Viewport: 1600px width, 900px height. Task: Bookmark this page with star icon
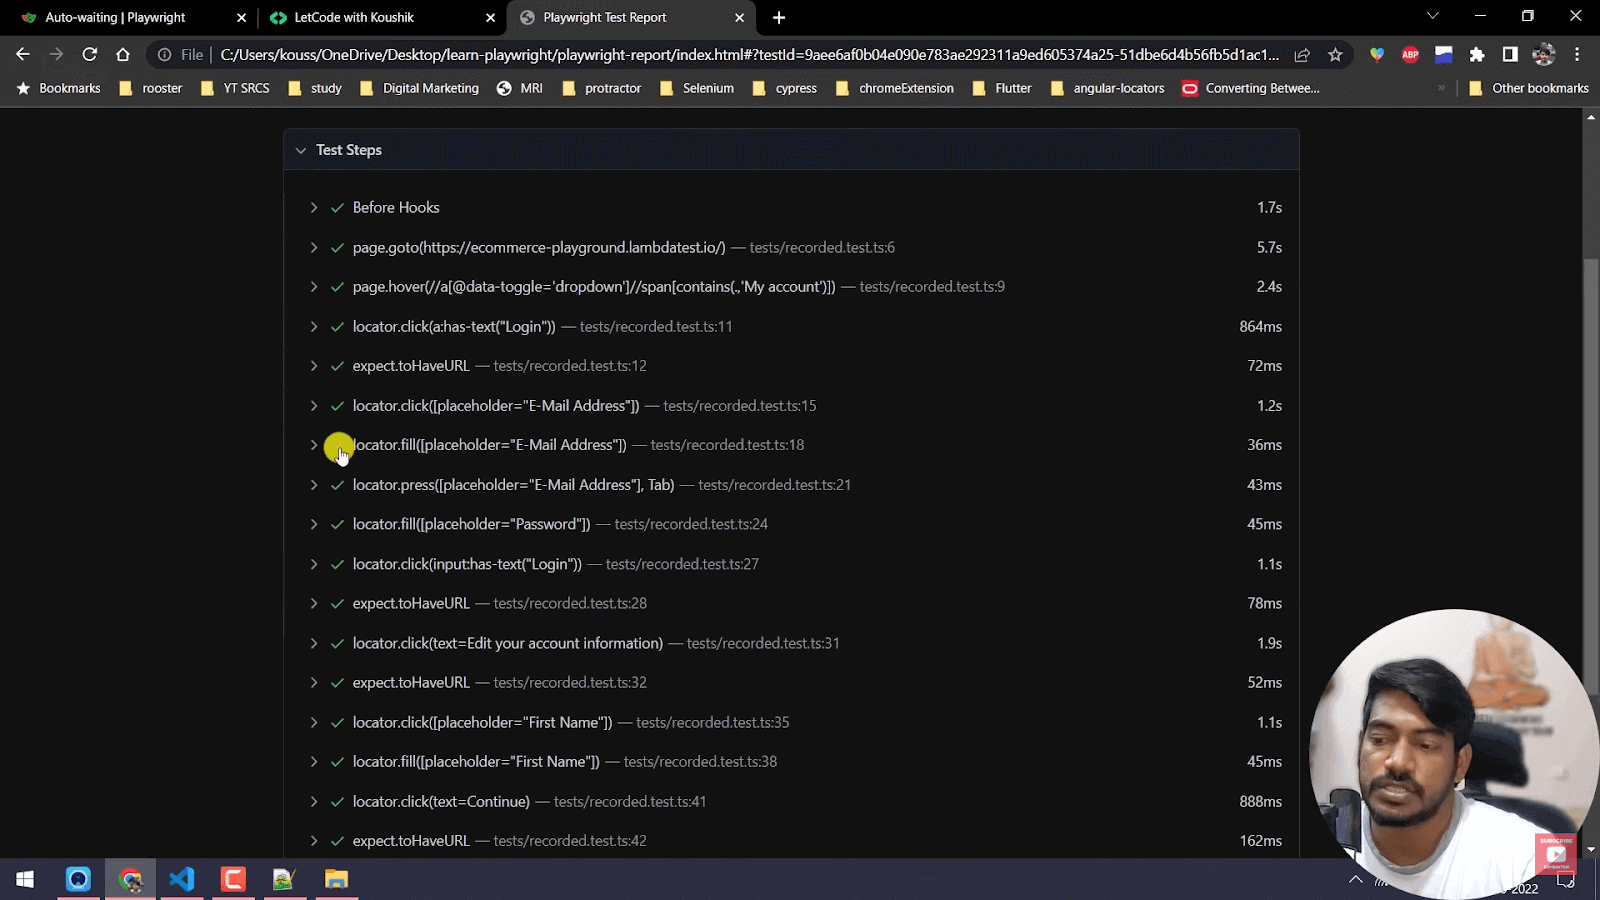coord(1335,55)
